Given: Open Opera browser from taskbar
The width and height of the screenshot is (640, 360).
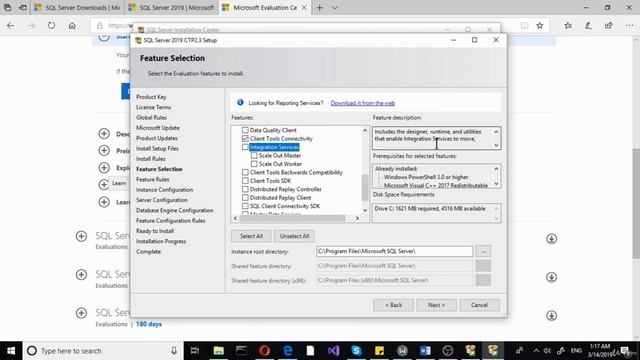Looking at the screenshot, I should click(264, 351).
